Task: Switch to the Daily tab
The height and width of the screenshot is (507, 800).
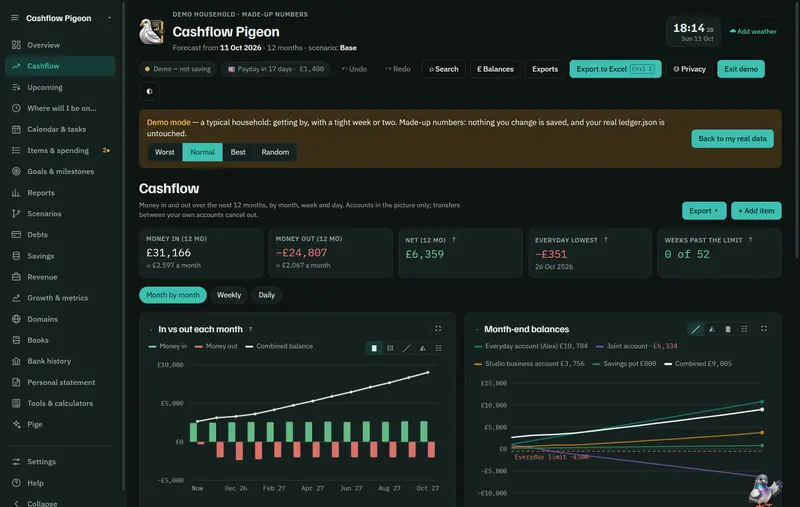Action: pyautogui.click(x=266, y=295)
